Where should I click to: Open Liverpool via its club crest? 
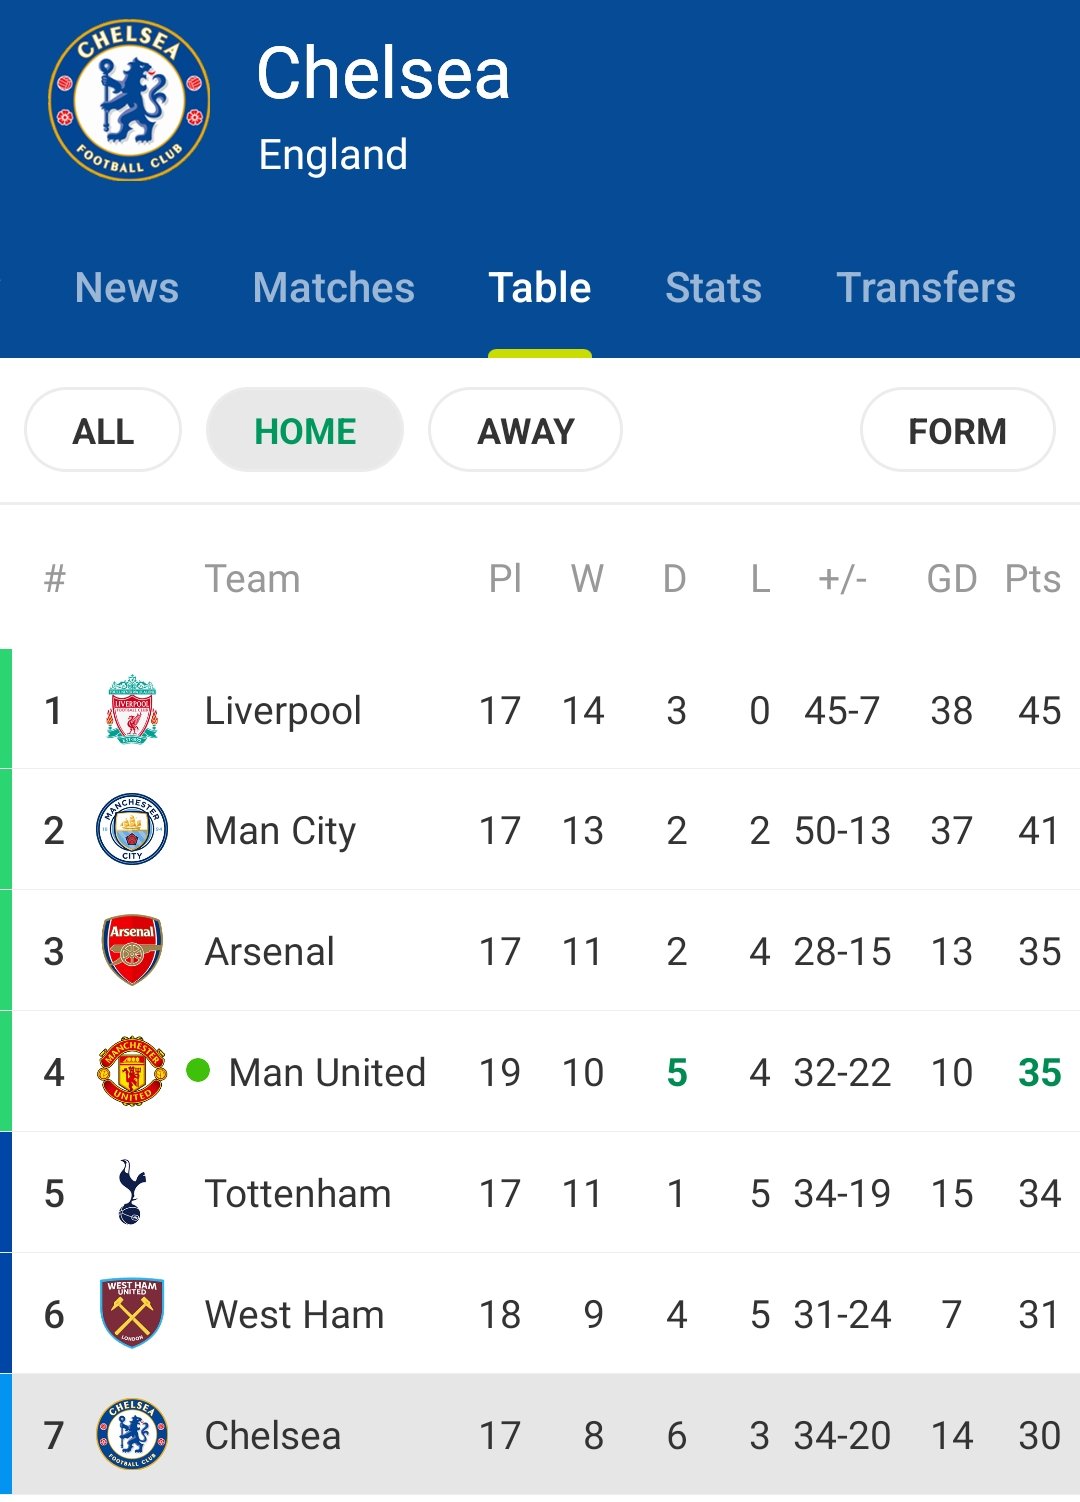pos(132,709)
